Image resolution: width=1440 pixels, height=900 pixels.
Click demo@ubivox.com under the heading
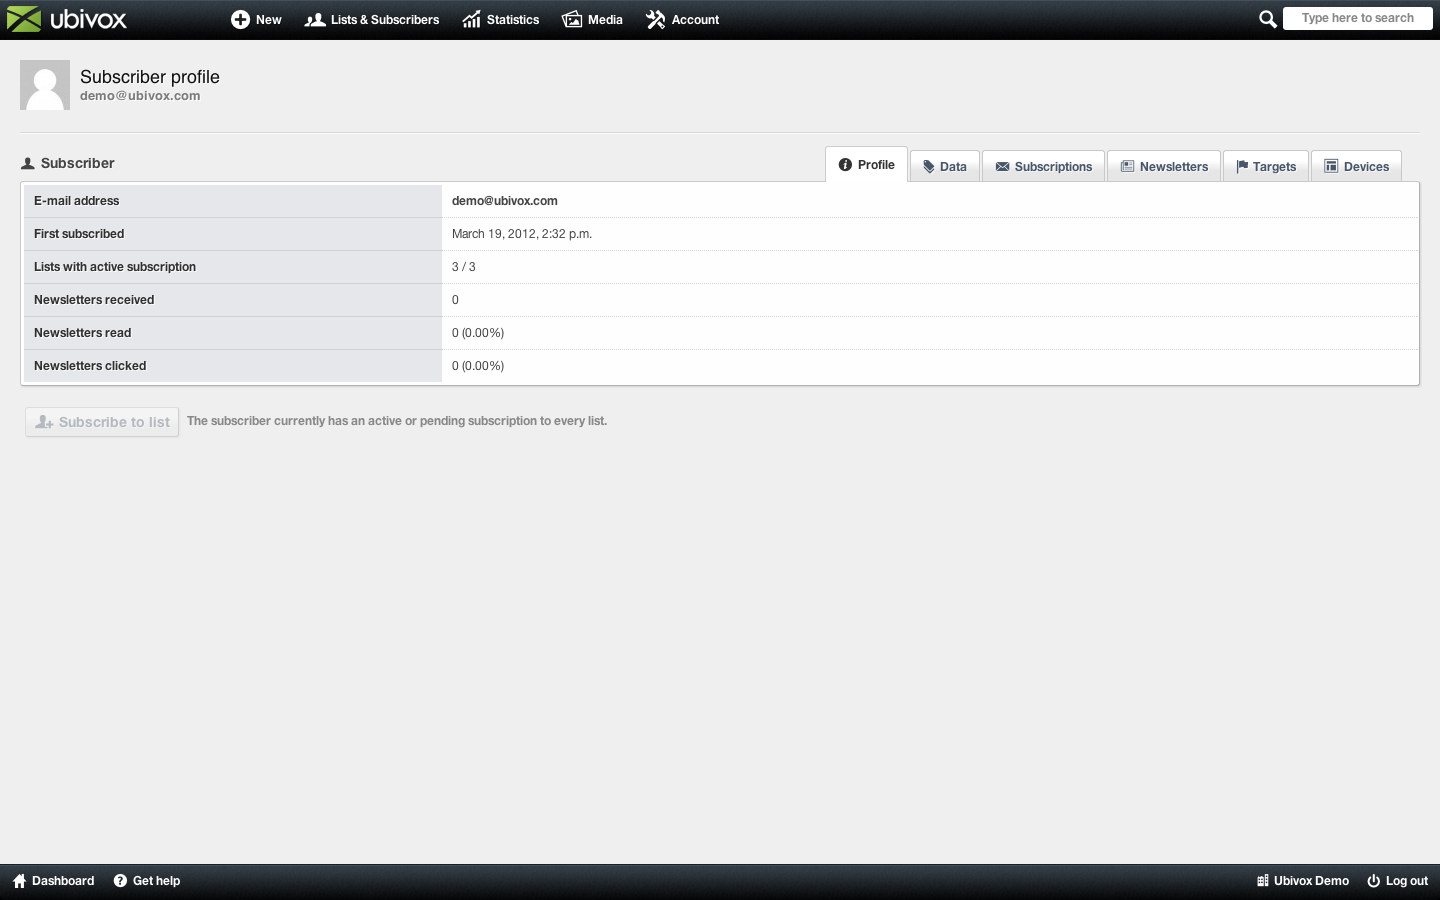pyautogui.click(x=140, y=96)
